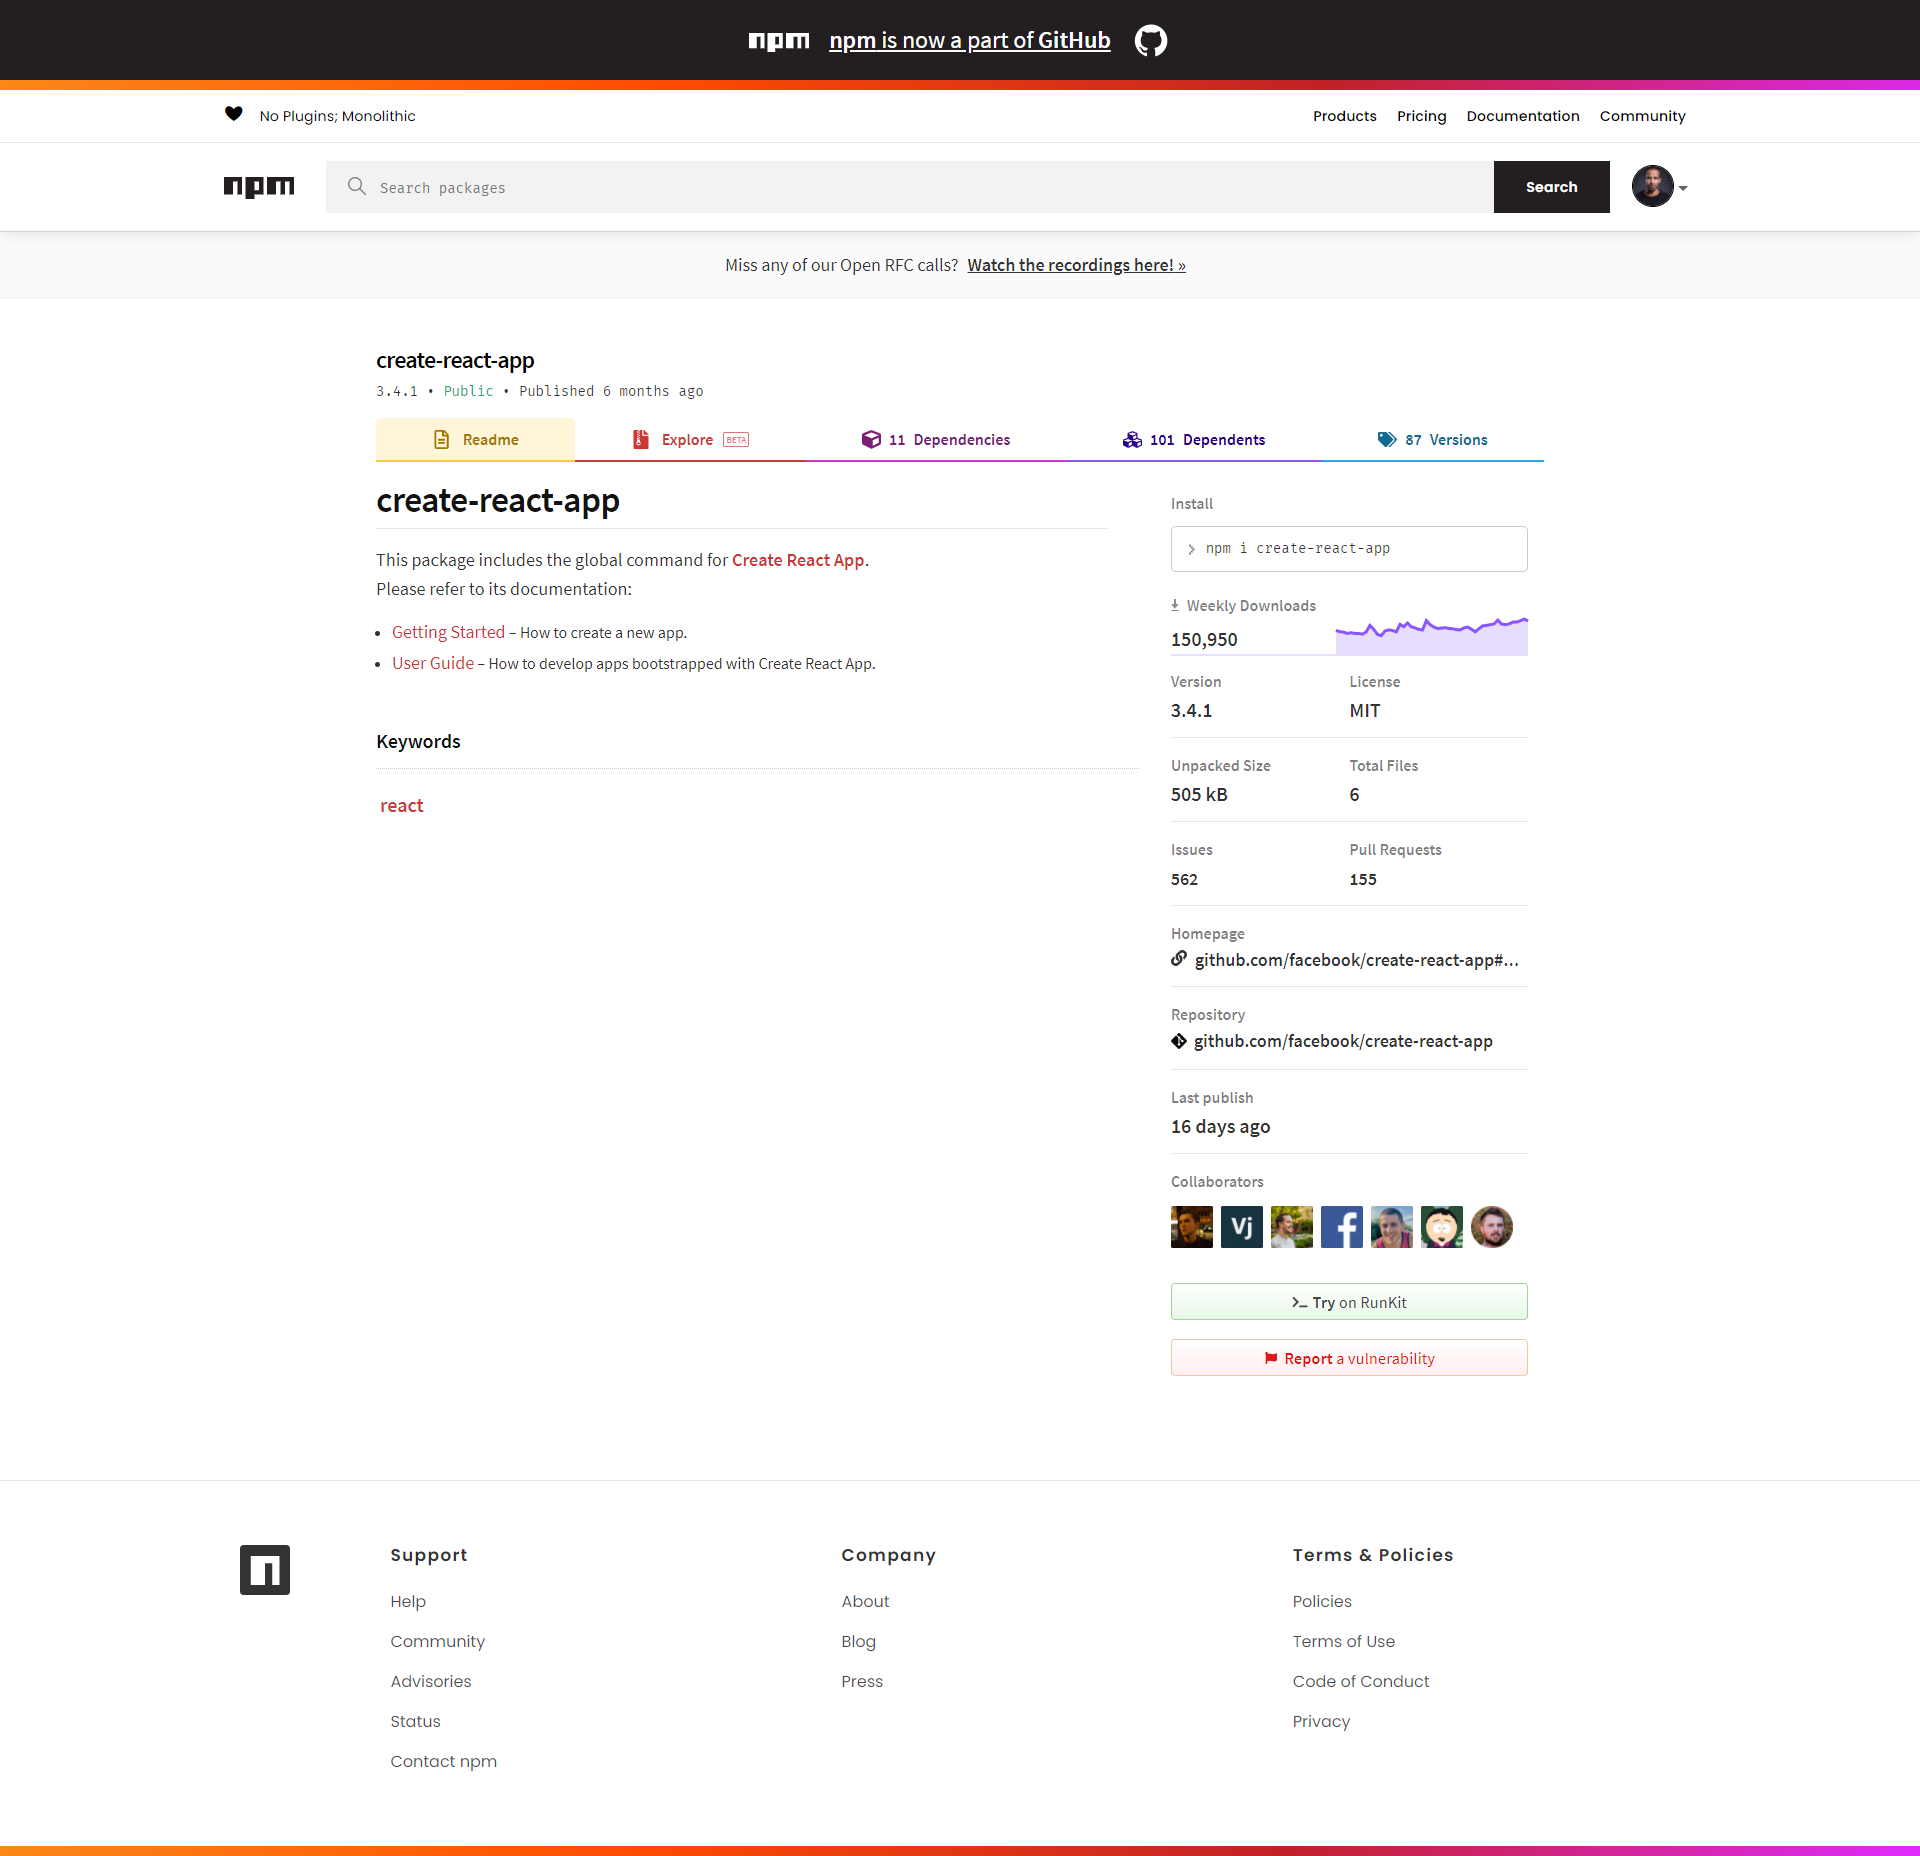This screenshot has width=1920, height=1856.
Task: Click inside the Search packages input field
Action: tap(900, 187)
